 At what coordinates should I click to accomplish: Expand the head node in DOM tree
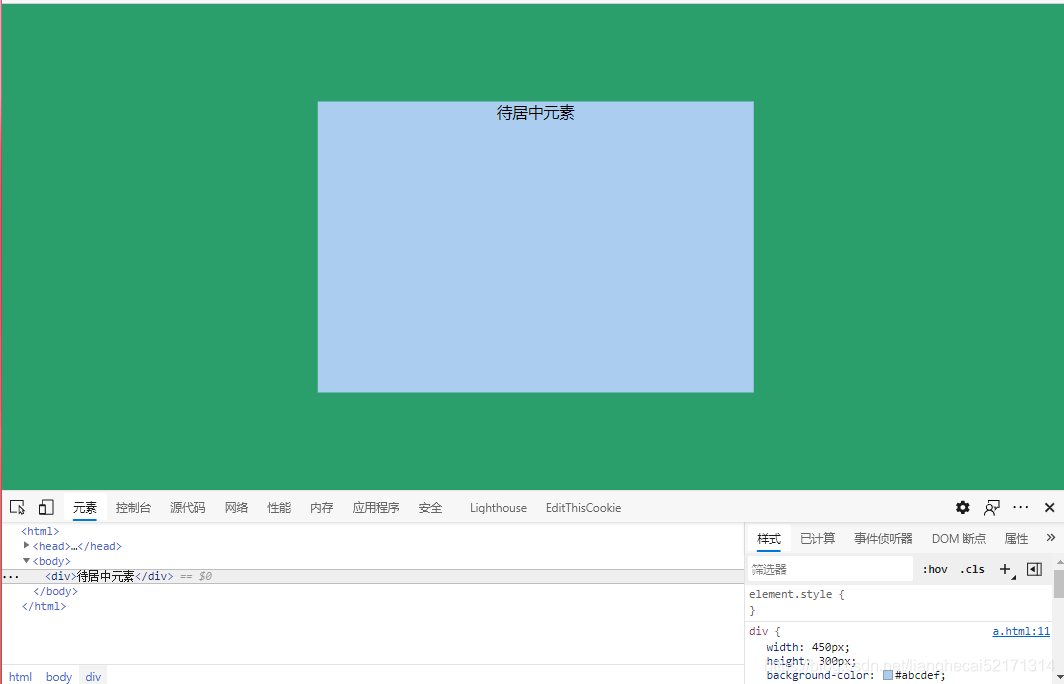[x=26, y=546]
